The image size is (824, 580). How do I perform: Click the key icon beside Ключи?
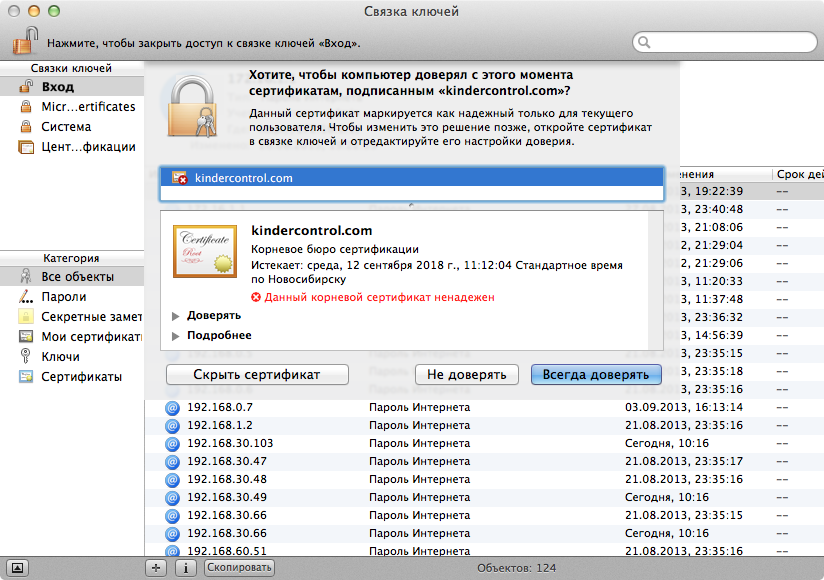point(25,356)
